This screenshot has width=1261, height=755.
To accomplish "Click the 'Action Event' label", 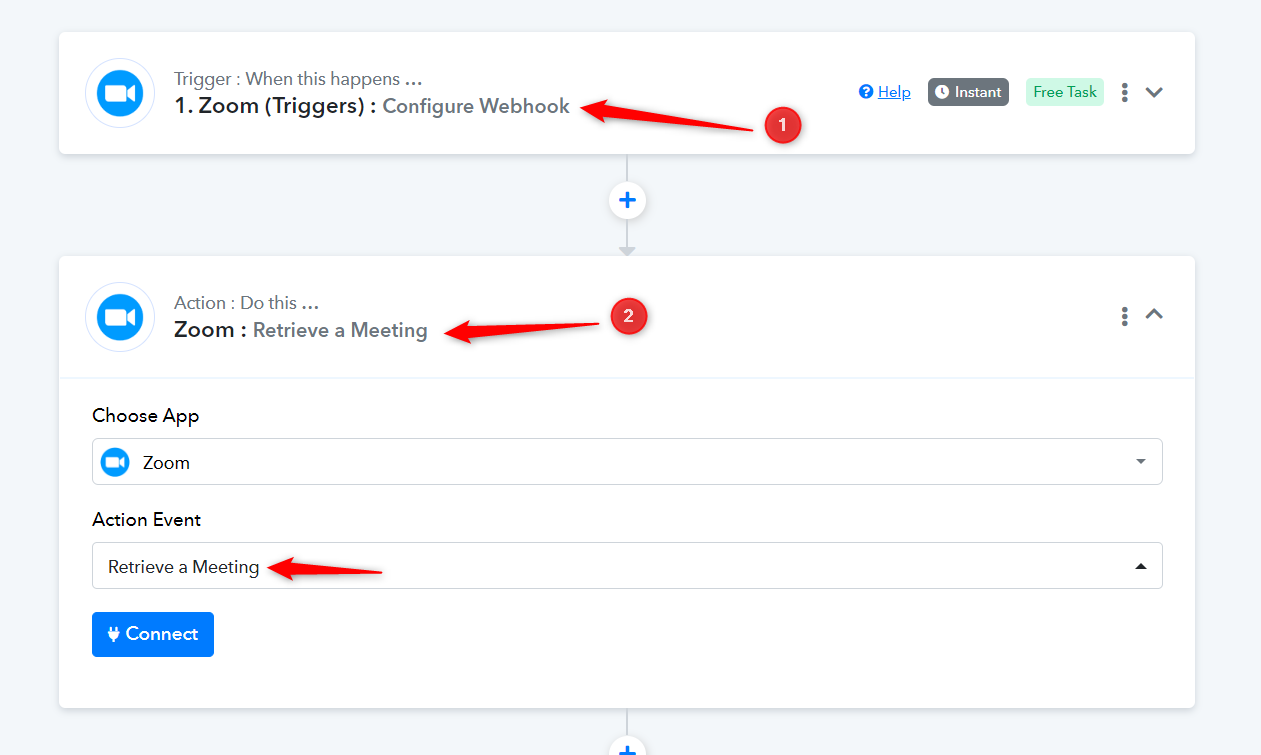I will click(x=147, y=520).
